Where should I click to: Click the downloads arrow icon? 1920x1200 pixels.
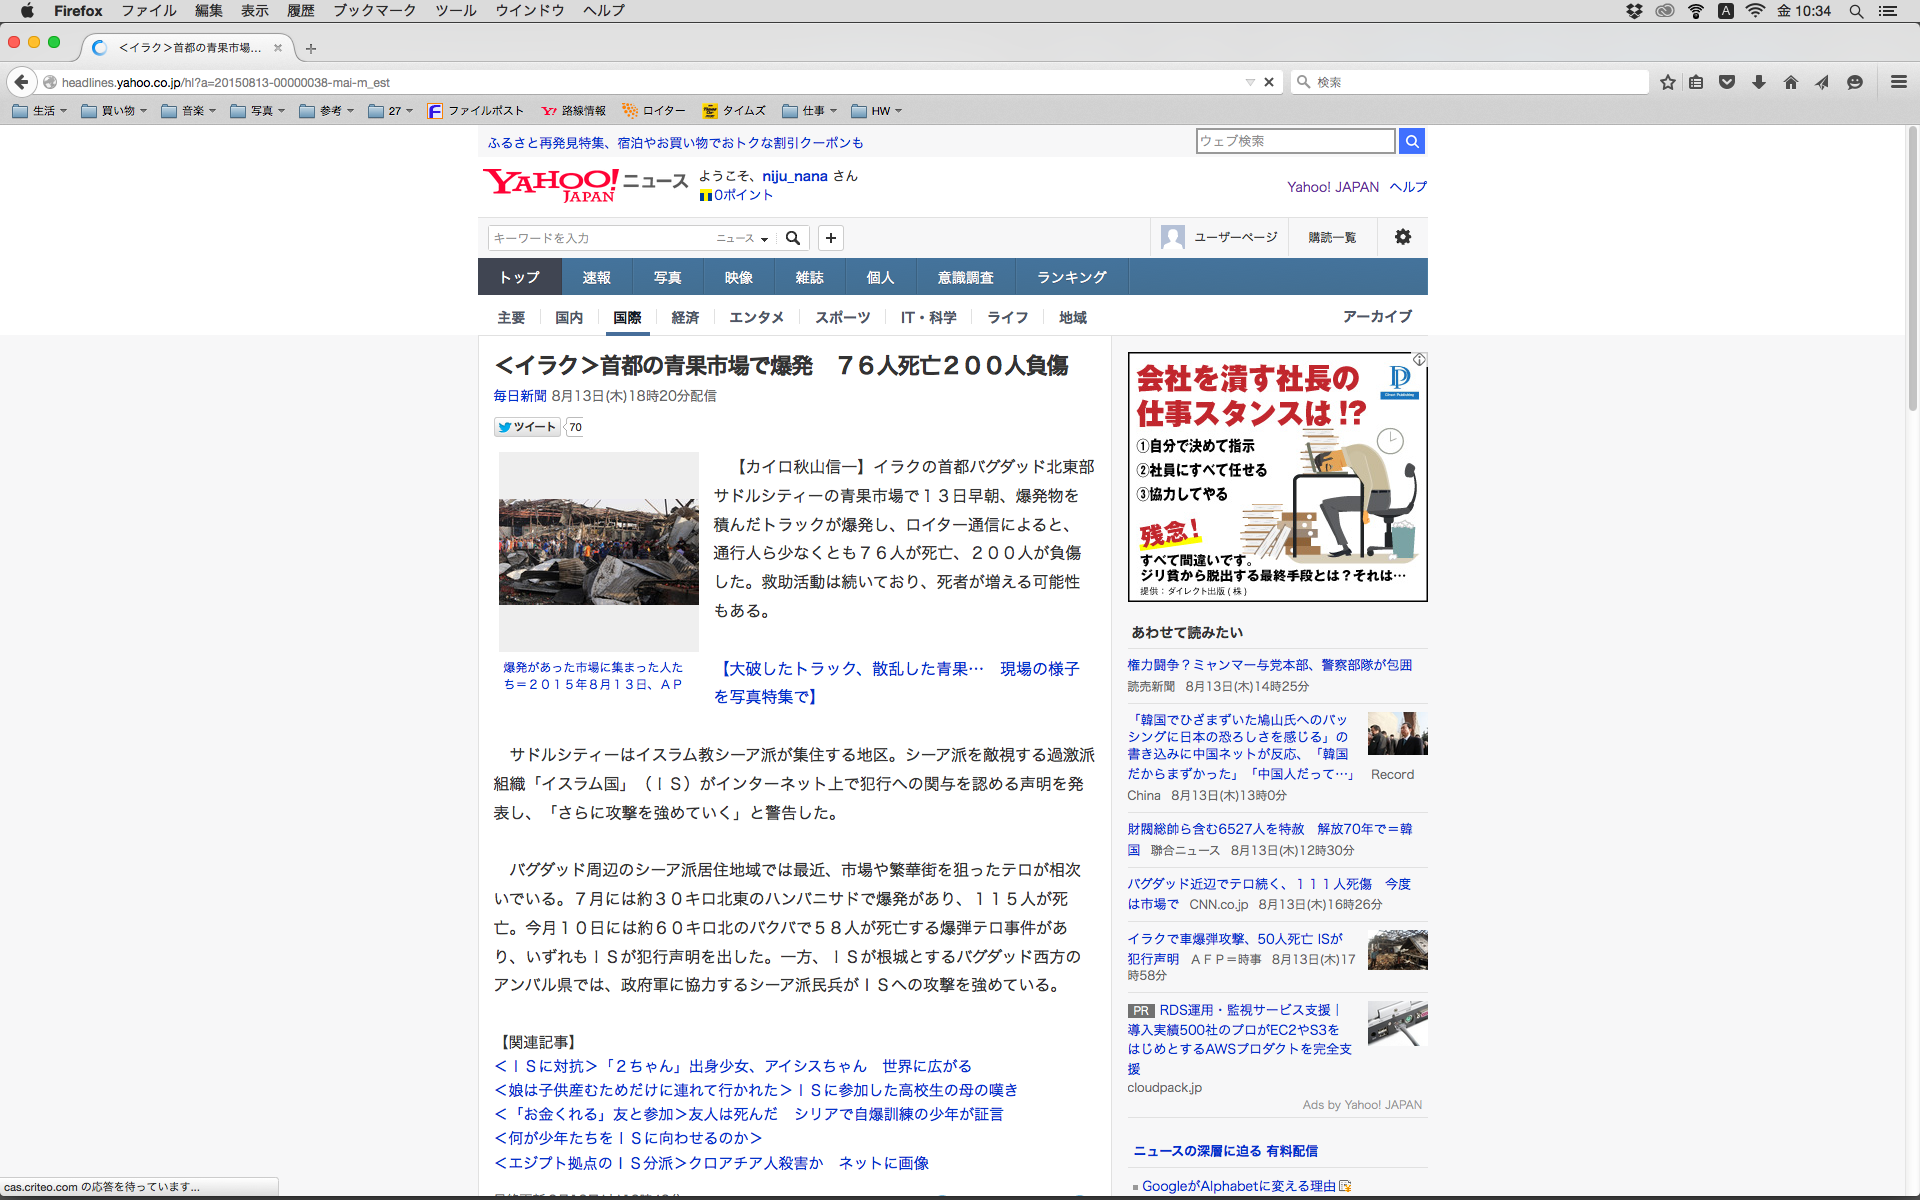1759,82
